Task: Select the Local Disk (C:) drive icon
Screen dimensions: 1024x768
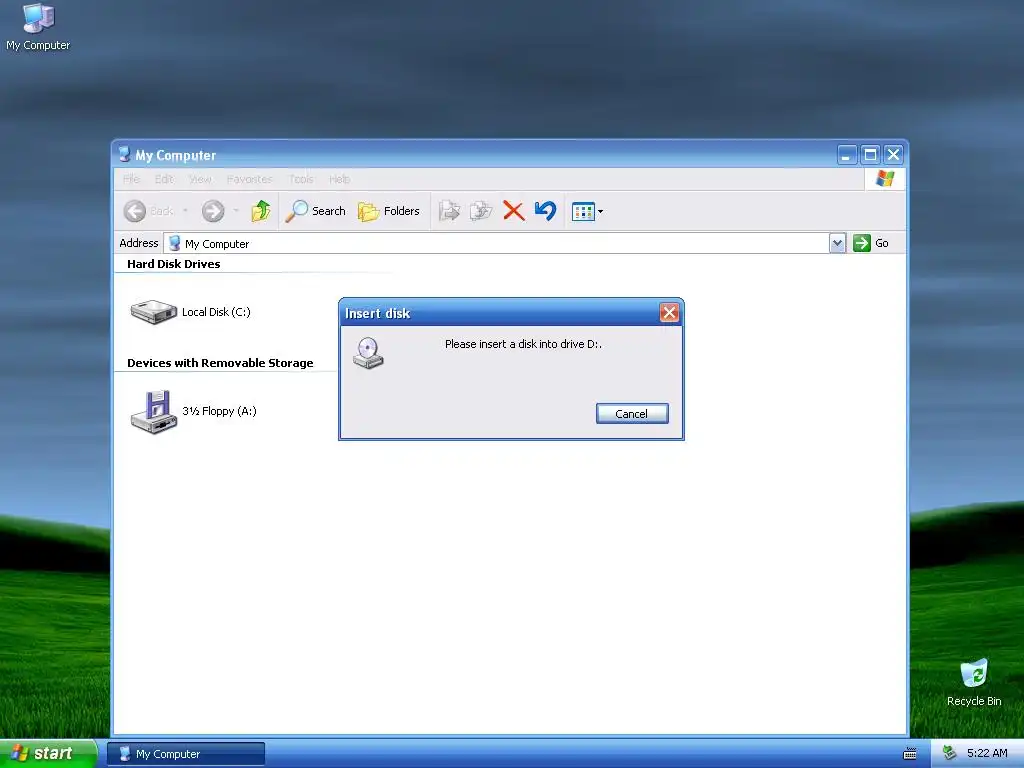Action: 153,312
